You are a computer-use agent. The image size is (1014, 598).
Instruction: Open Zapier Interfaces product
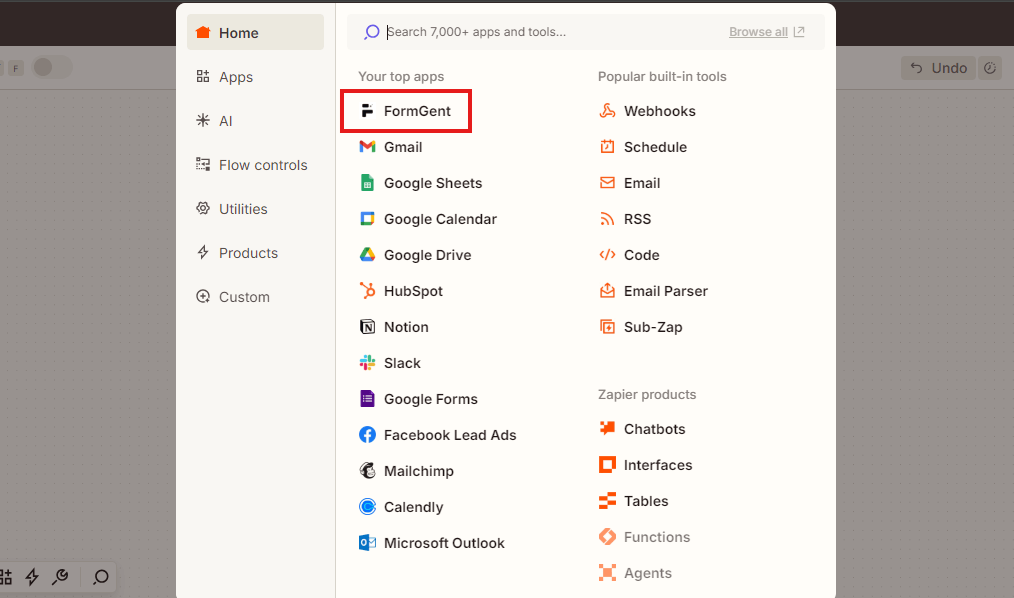pos(645,465)
